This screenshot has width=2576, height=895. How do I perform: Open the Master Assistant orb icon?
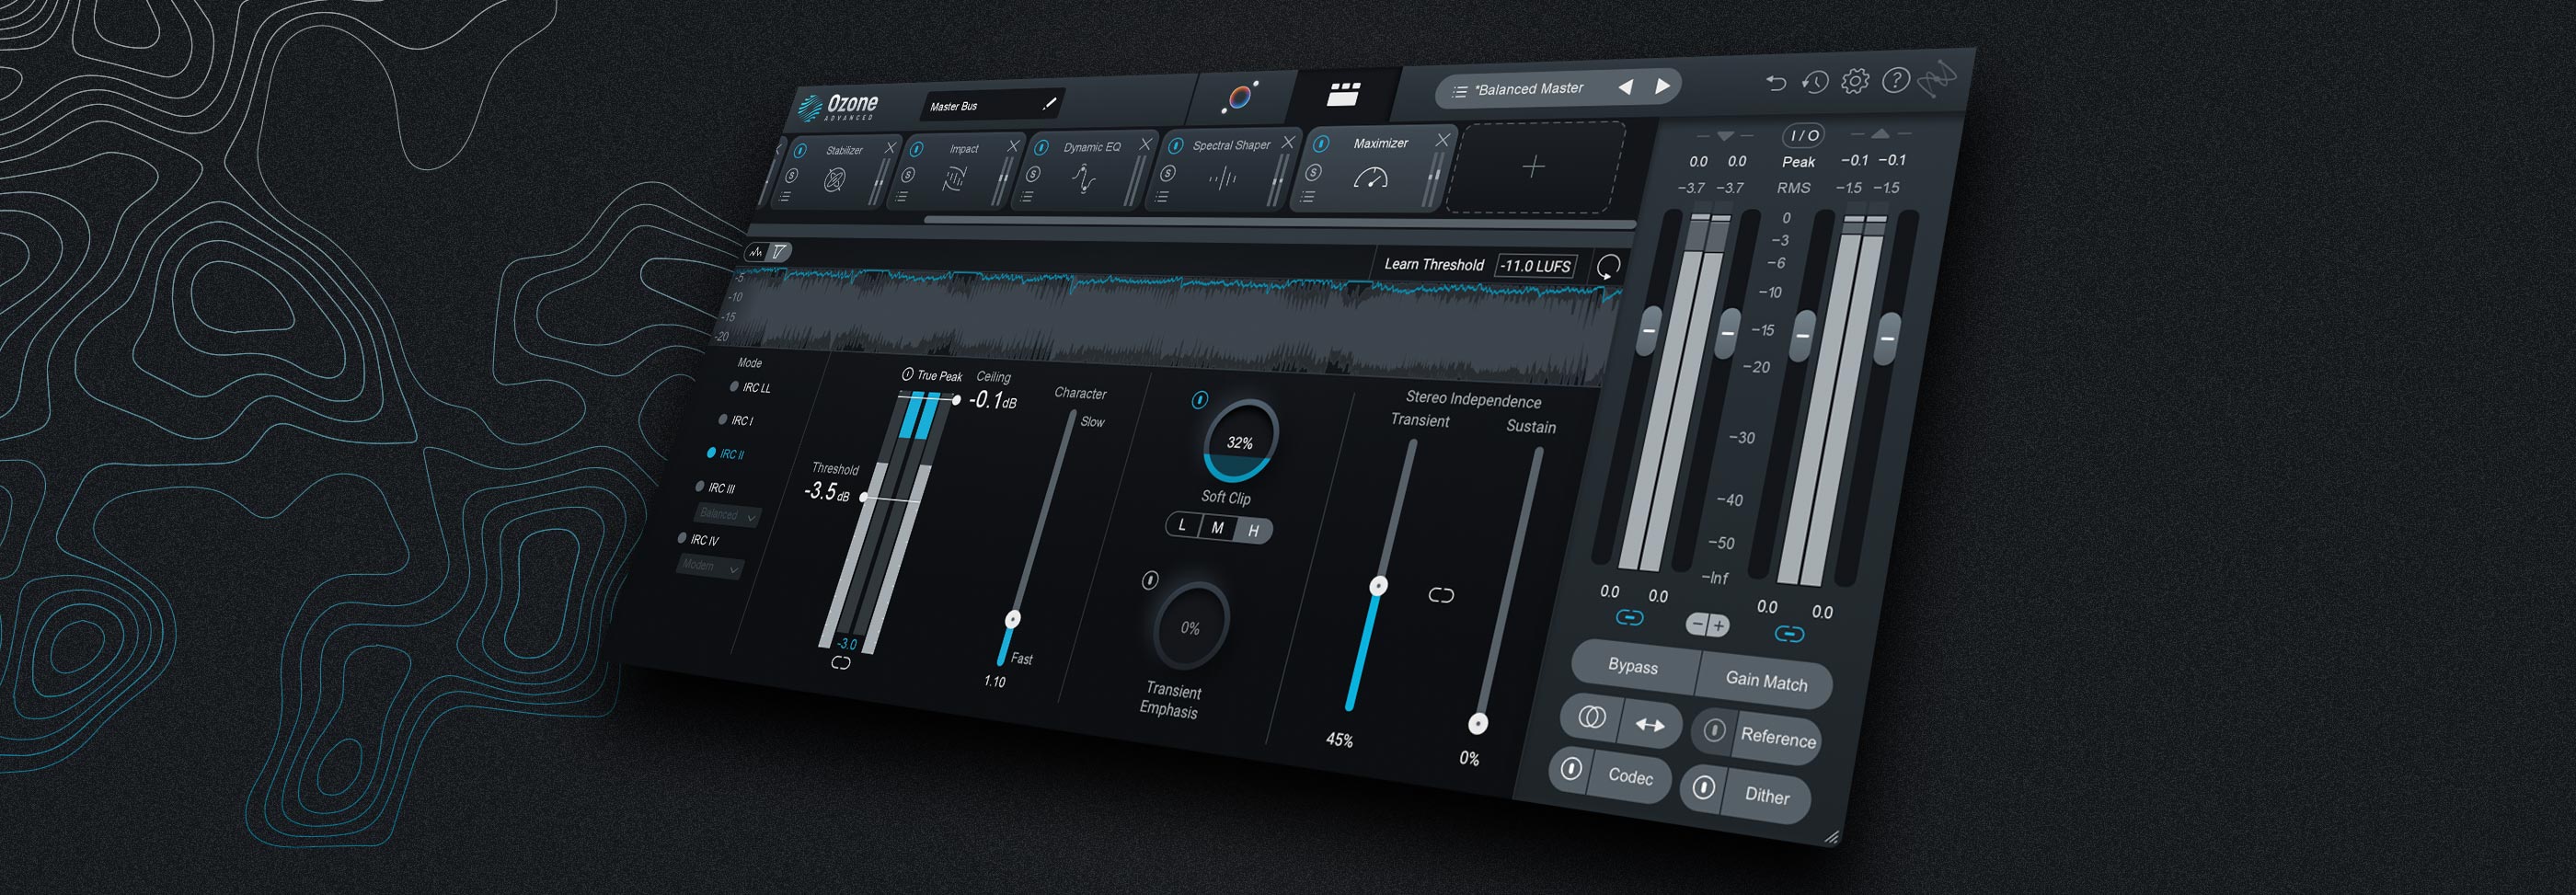tap(1239, 98)
